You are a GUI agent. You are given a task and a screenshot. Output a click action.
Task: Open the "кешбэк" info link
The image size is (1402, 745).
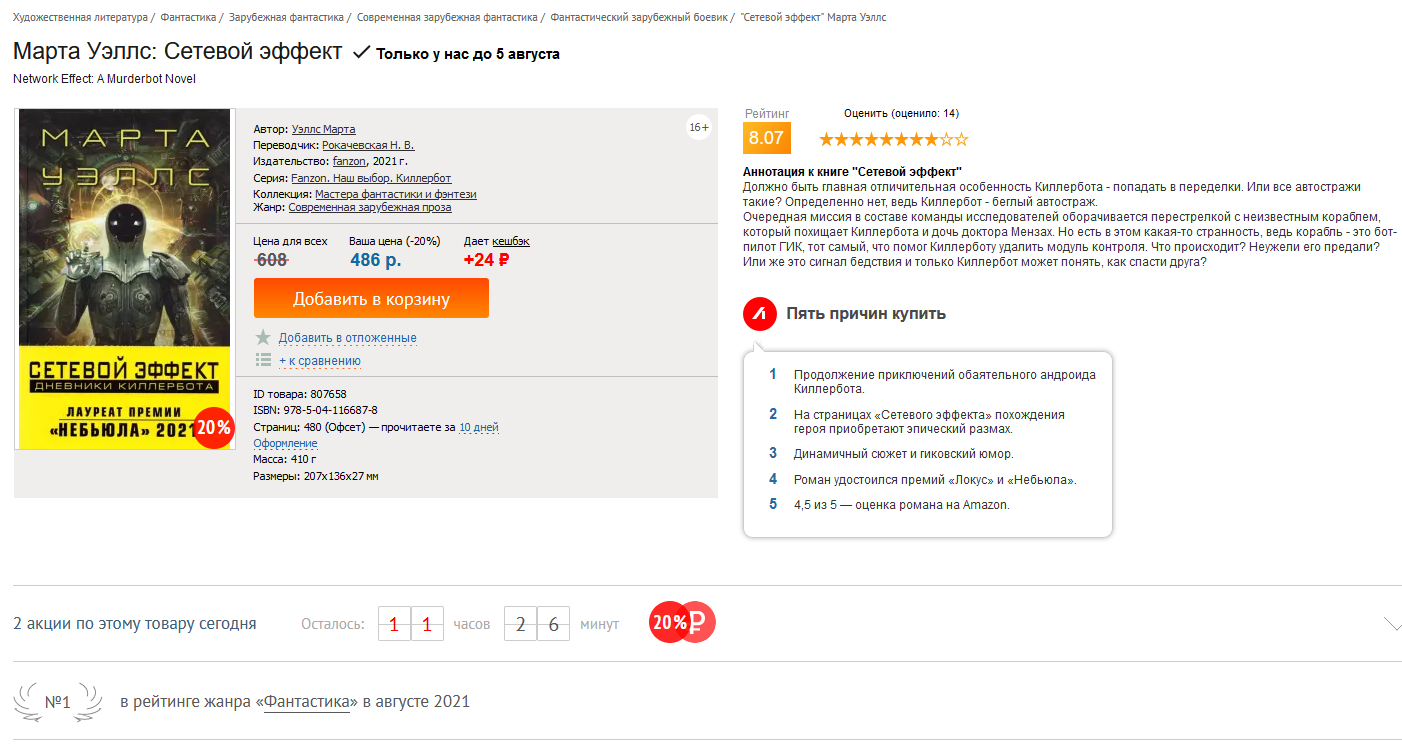coord(510,241)
